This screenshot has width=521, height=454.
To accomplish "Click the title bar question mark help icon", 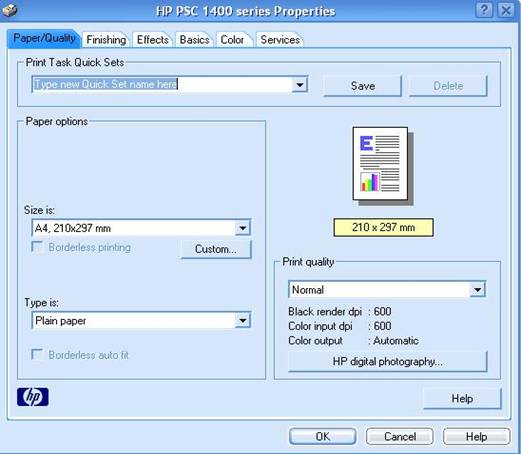I will pyautogui.click(x=484, y=10).
